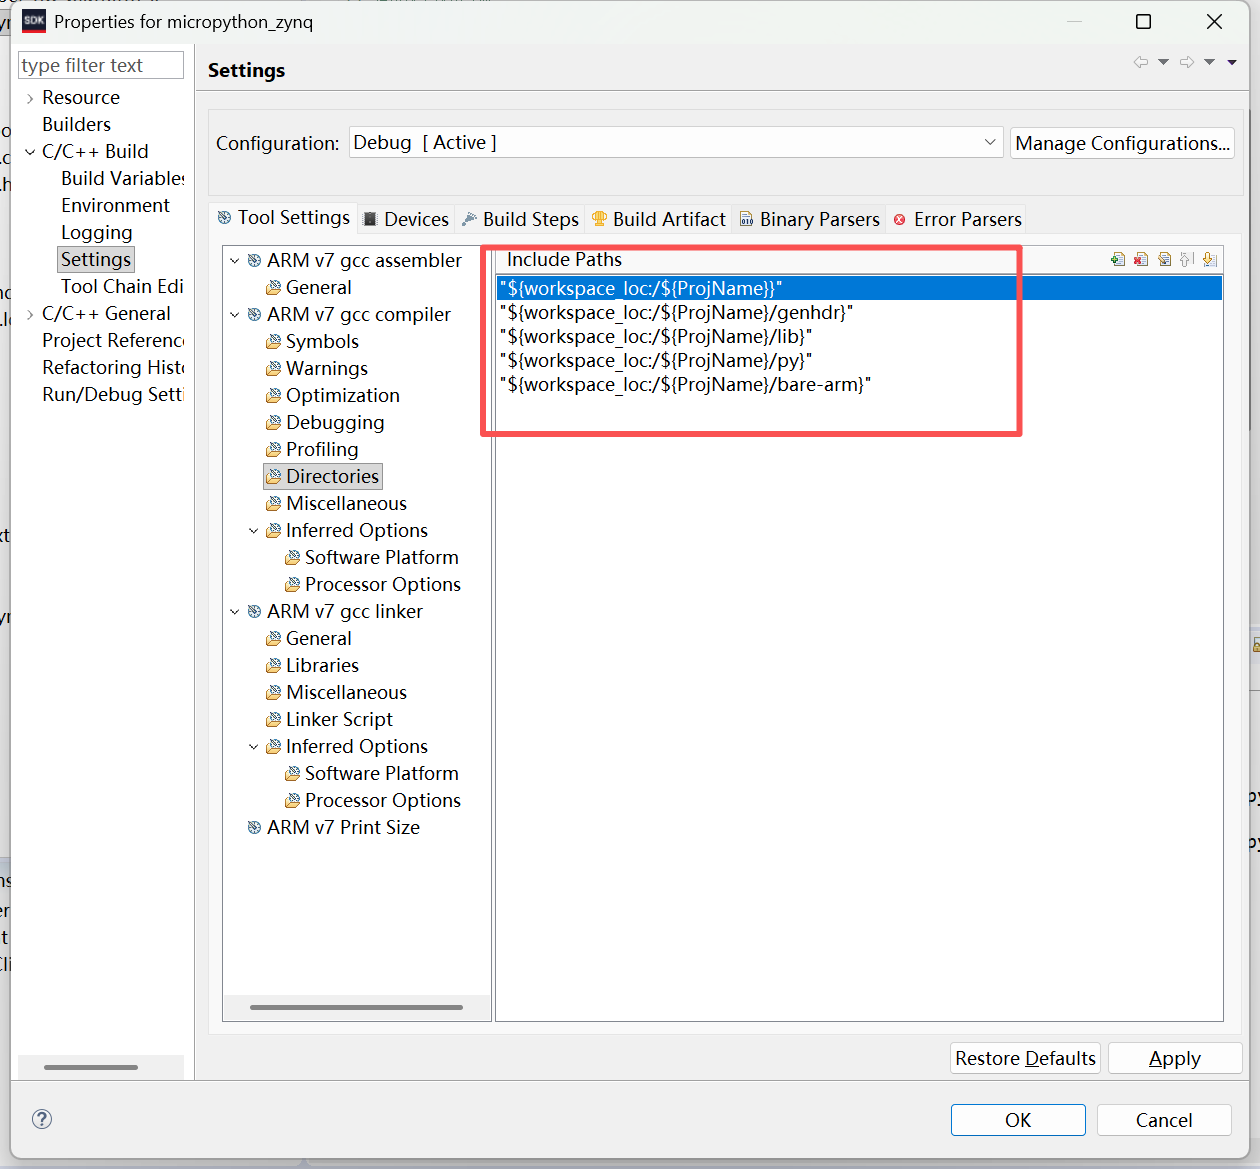Select the Linker Script tree item

(339, 719)
